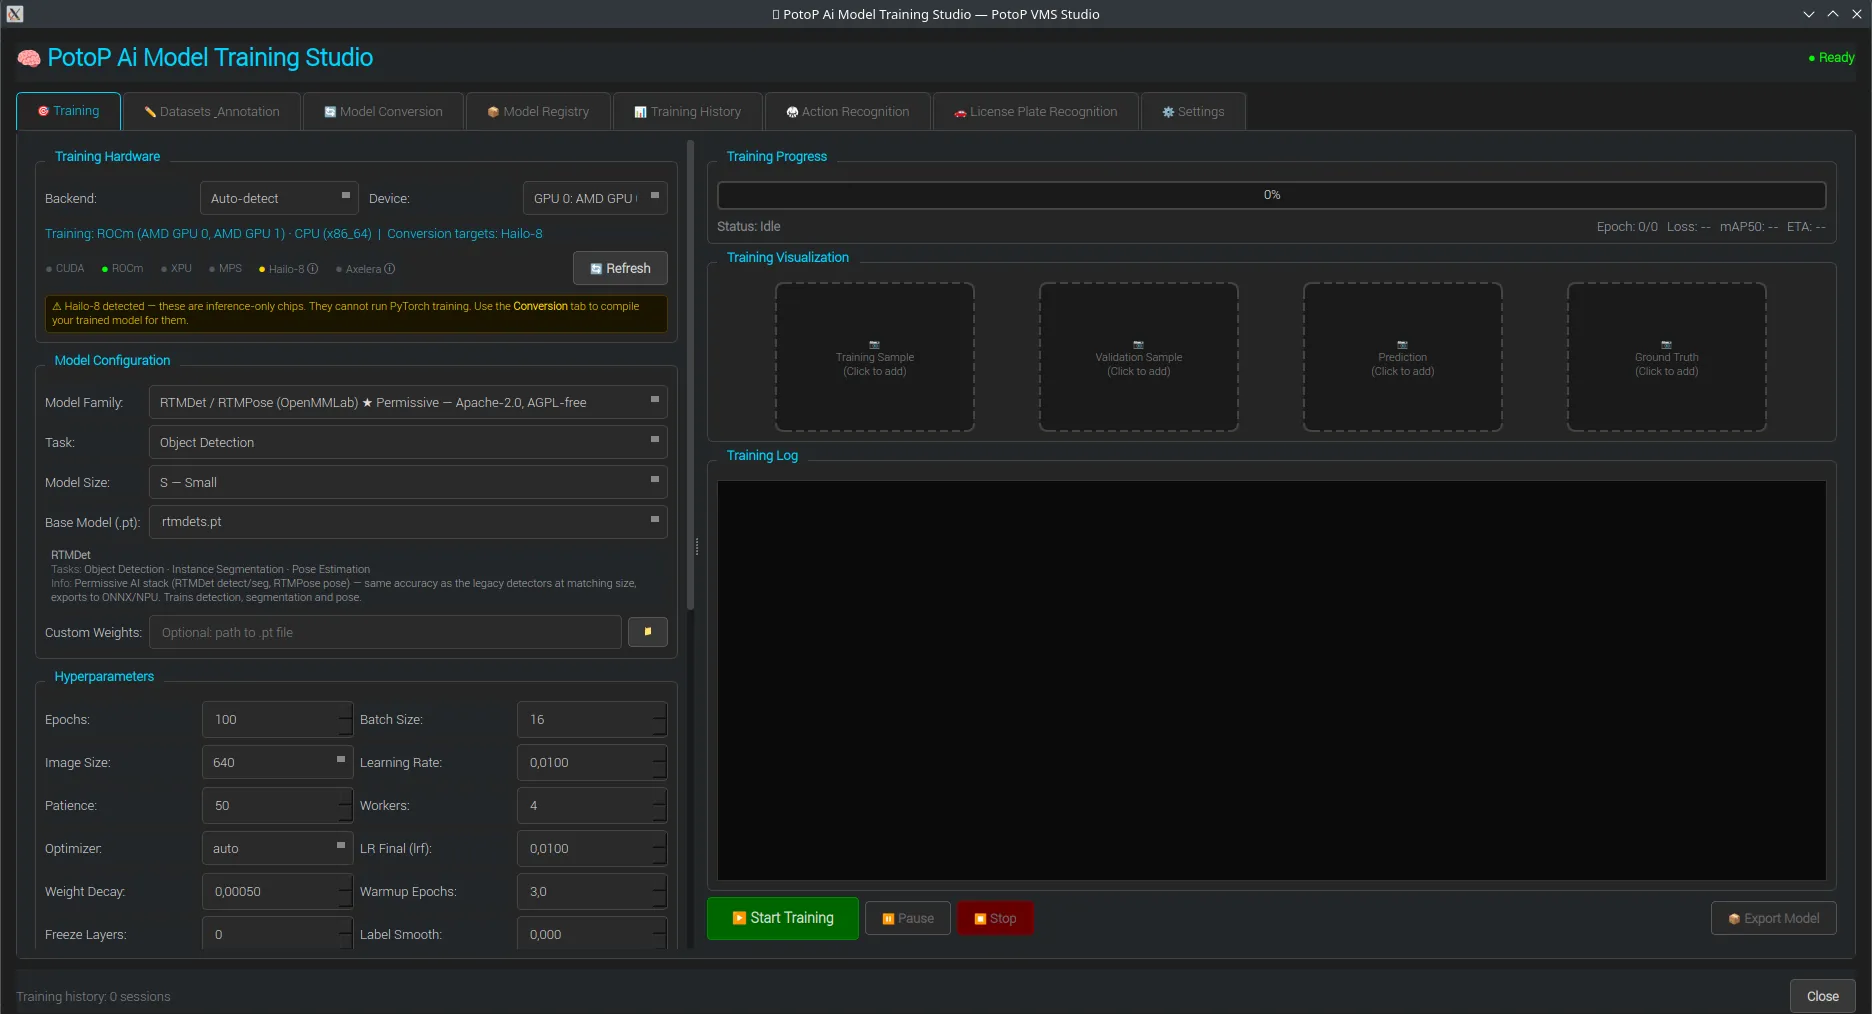
Task: Click the Export Model button
Action: click(x=1774, y=918)
